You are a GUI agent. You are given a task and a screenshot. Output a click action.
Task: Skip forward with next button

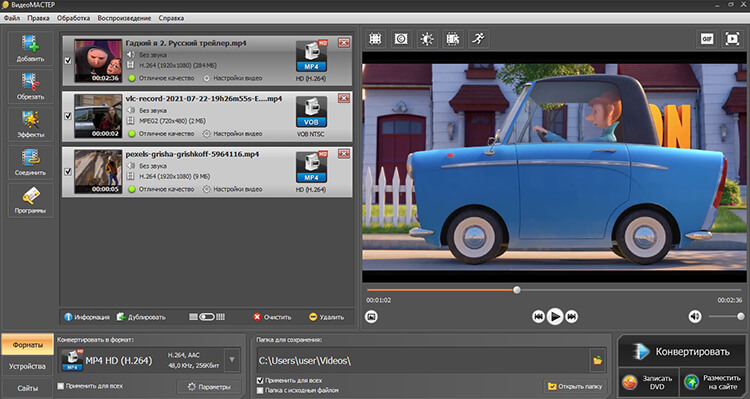click(572, 316)
